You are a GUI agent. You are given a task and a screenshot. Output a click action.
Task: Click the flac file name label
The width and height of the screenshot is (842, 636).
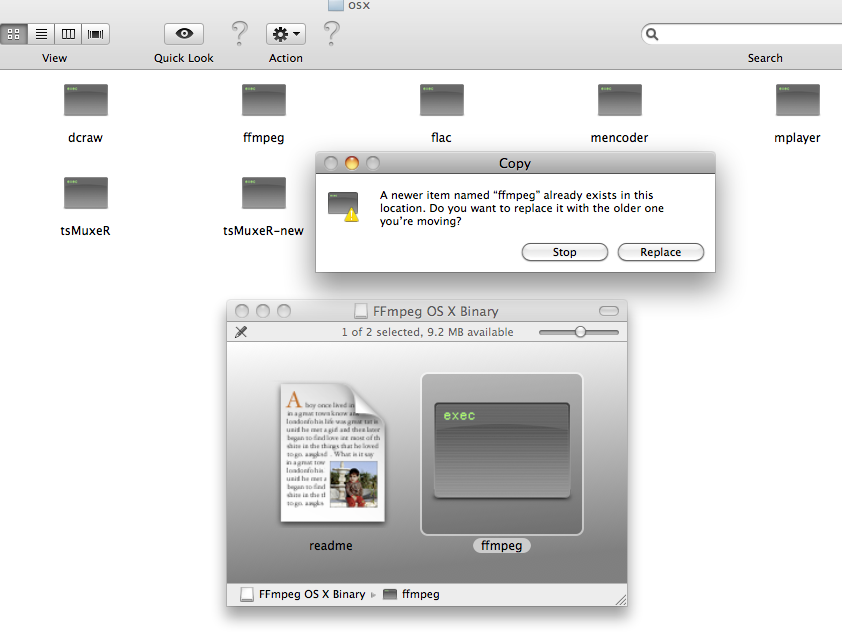tap(441, 138)
